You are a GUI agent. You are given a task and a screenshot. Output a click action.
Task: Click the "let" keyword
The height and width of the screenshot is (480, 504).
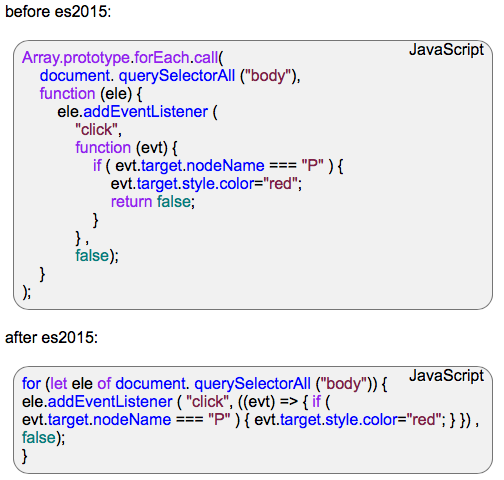[x=59, y=384]
